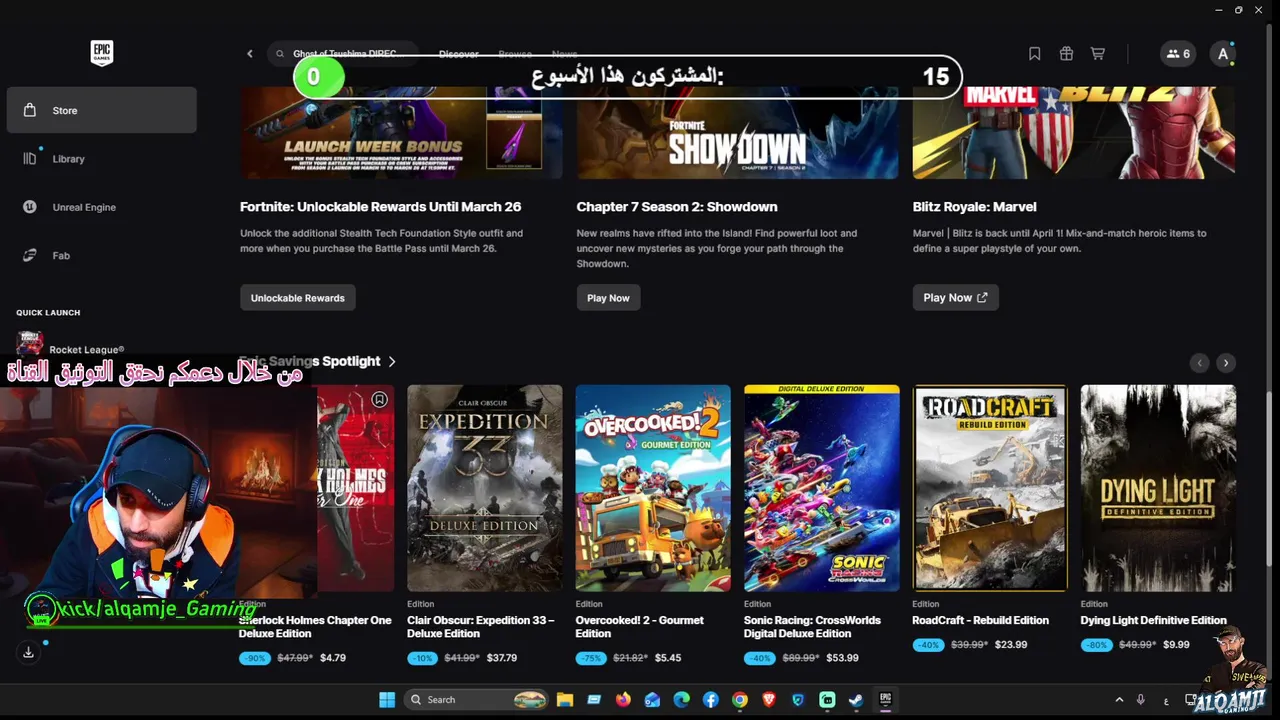Viewport: 1280px width, 720px height.
Task: Show next Epic Savings carousel items
Action: click(x=1226, y=363)
